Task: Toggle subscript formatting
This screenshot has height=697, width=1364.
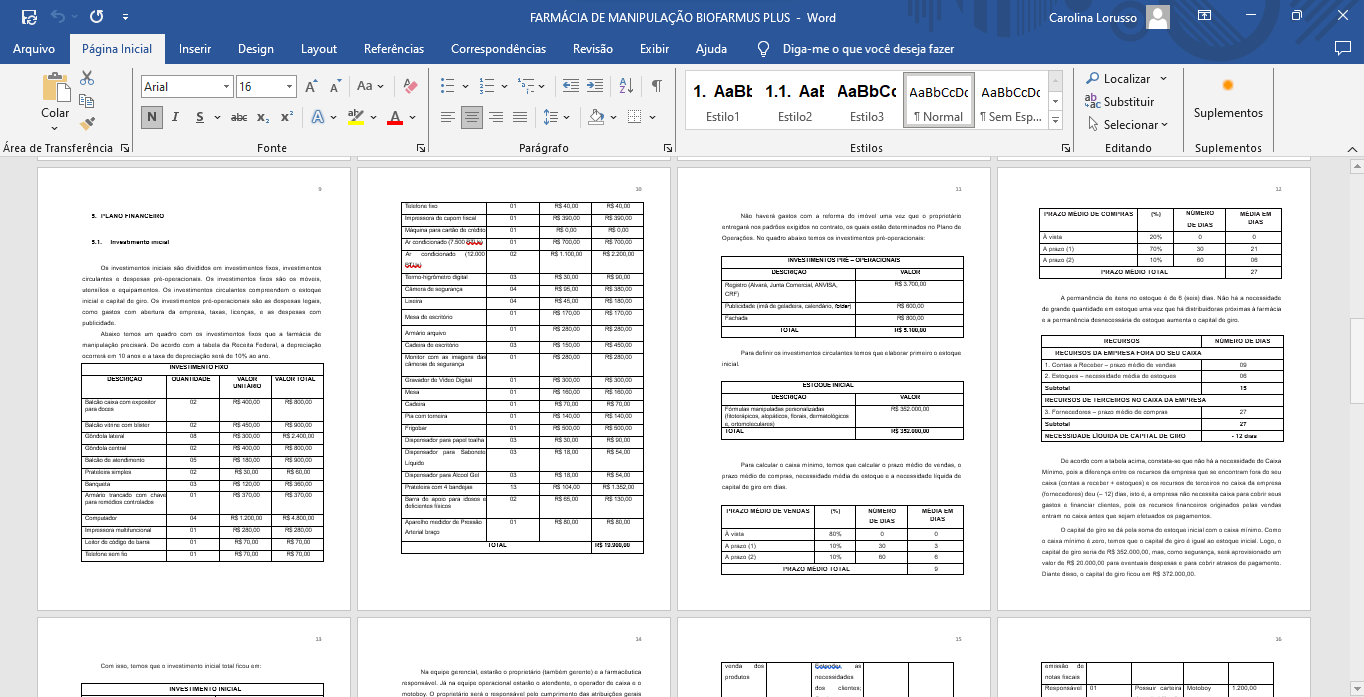Action: [263, 117]
